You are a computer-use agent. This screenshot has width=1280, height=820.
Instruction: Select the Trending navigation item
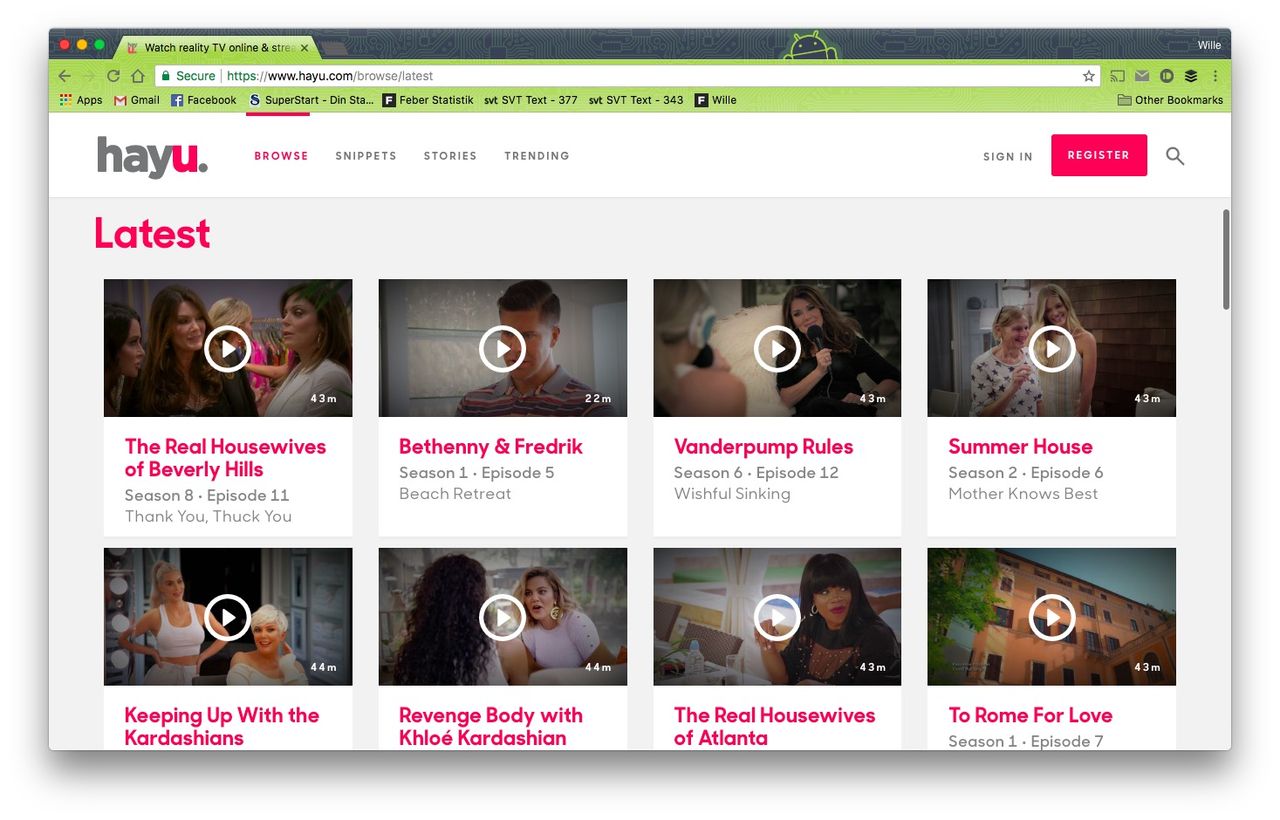[x=537, y=156]
